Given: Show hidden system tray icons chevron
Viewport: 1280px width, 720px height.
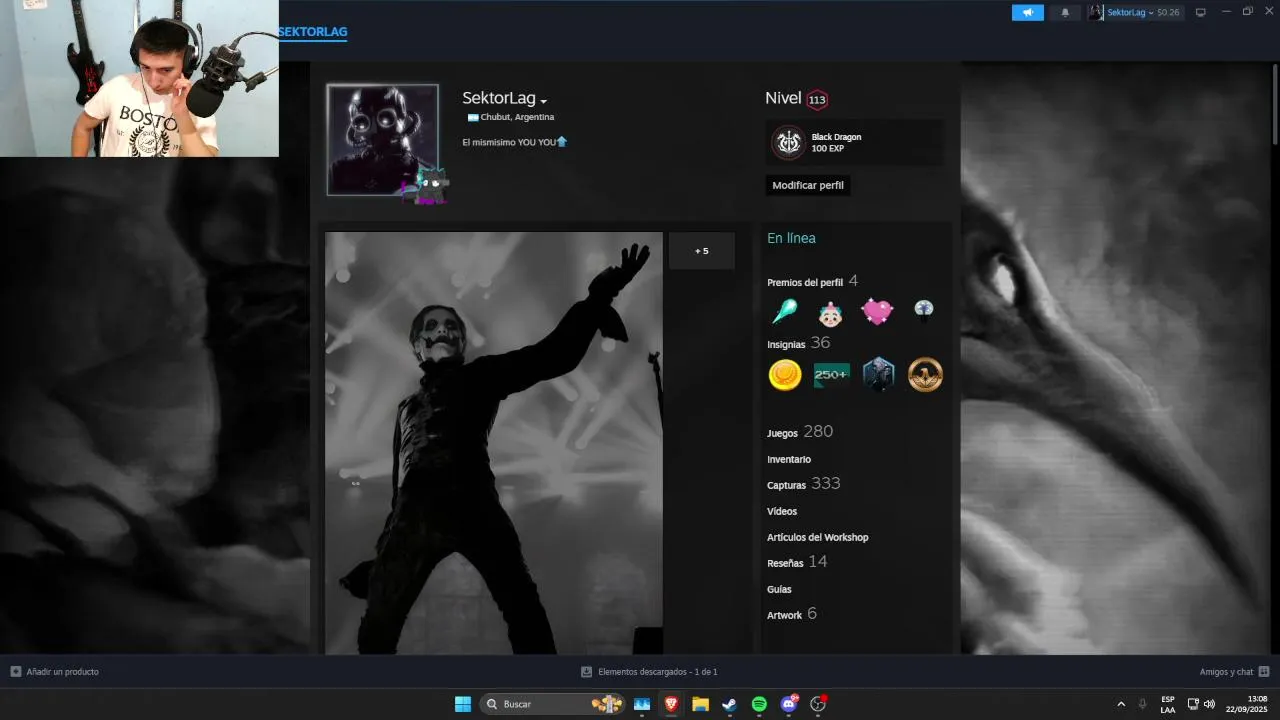Looking at the screenshot, I should tap(1121, 704).
